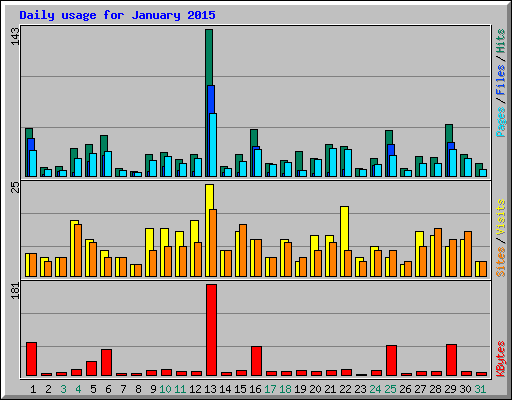Click day 26 on the x-axis
This screenshot has height=400, width=512.
coord(405,389)
